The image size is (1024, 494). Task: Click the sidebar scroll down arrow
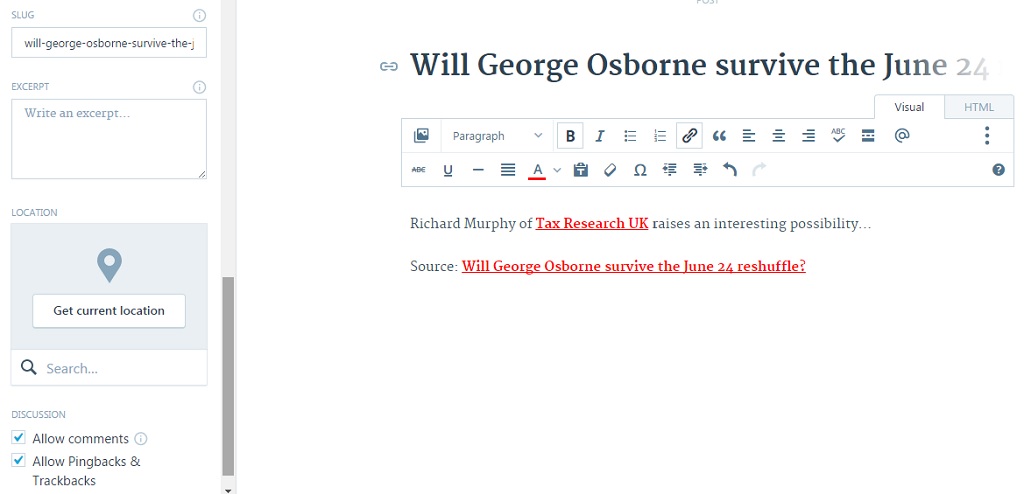point(228,489)
